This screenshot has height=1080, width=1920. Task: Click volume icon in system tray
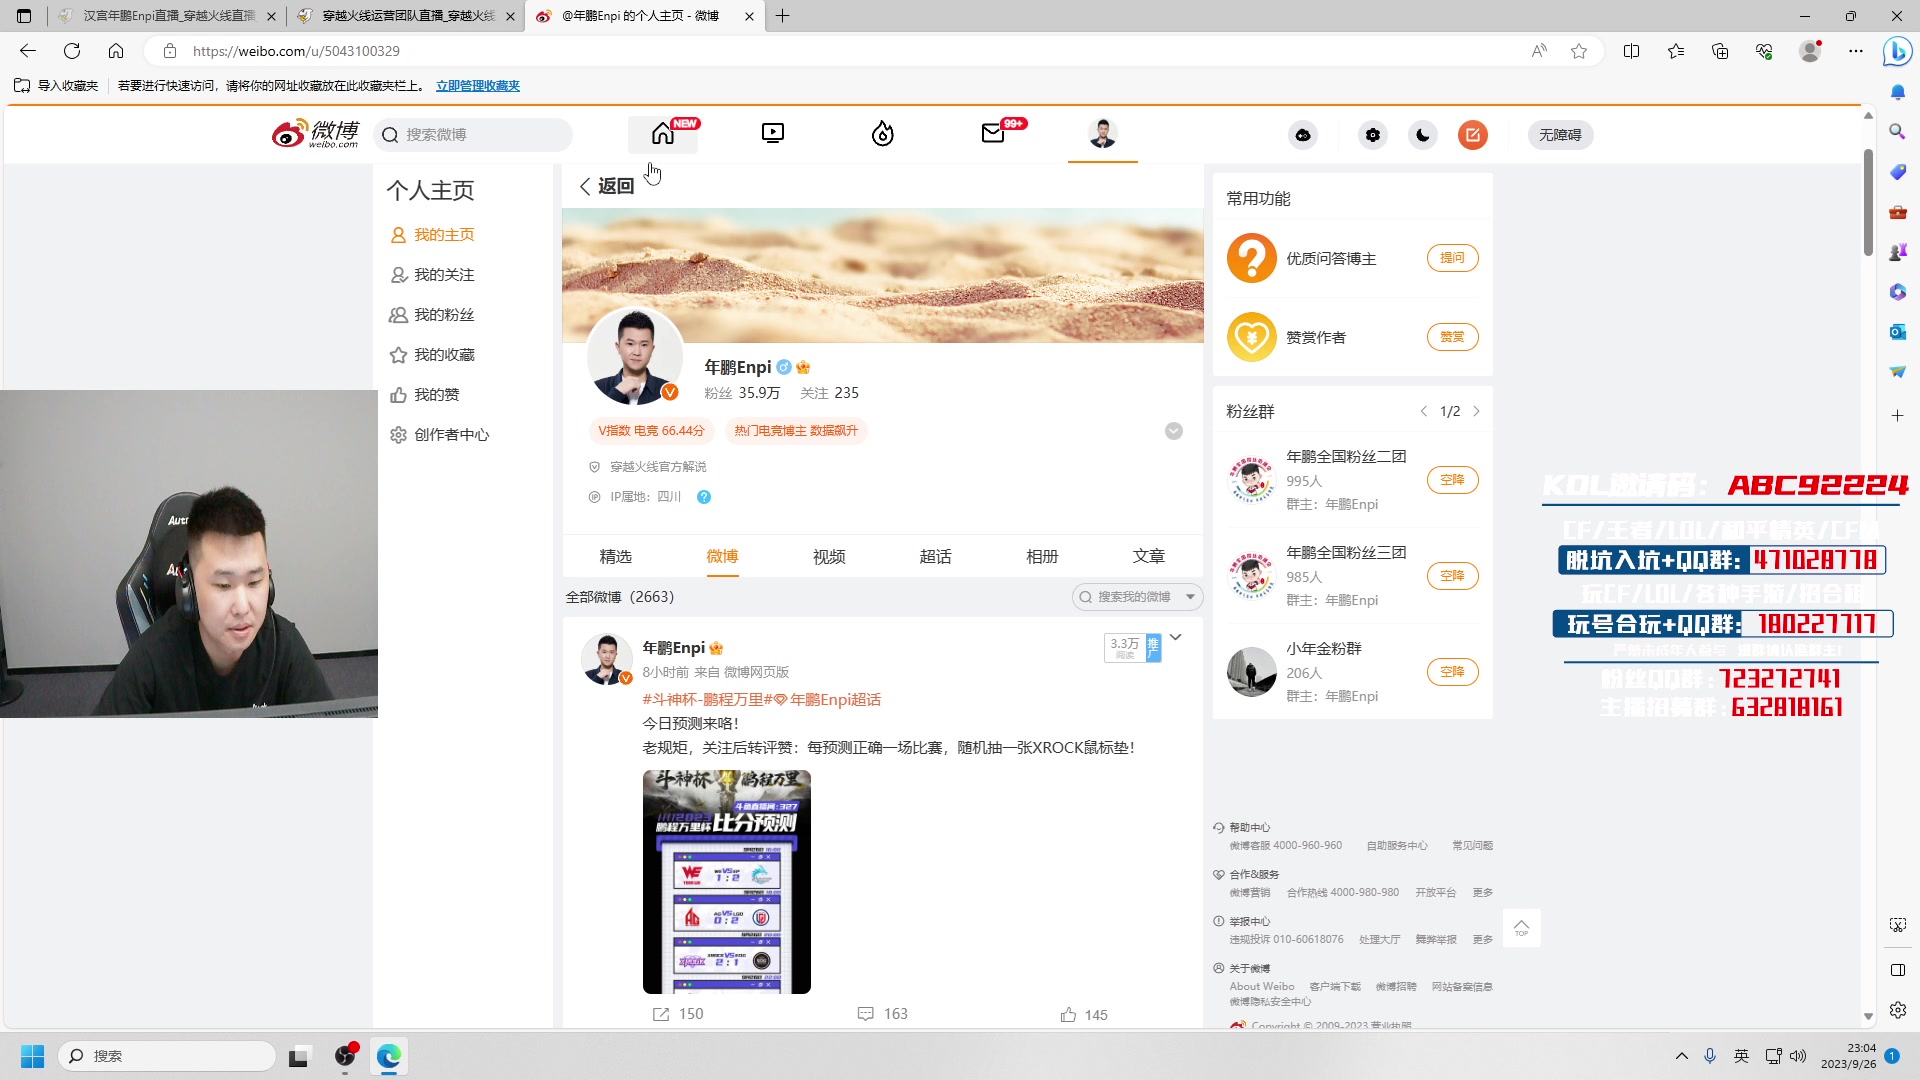point(1798,1056)
